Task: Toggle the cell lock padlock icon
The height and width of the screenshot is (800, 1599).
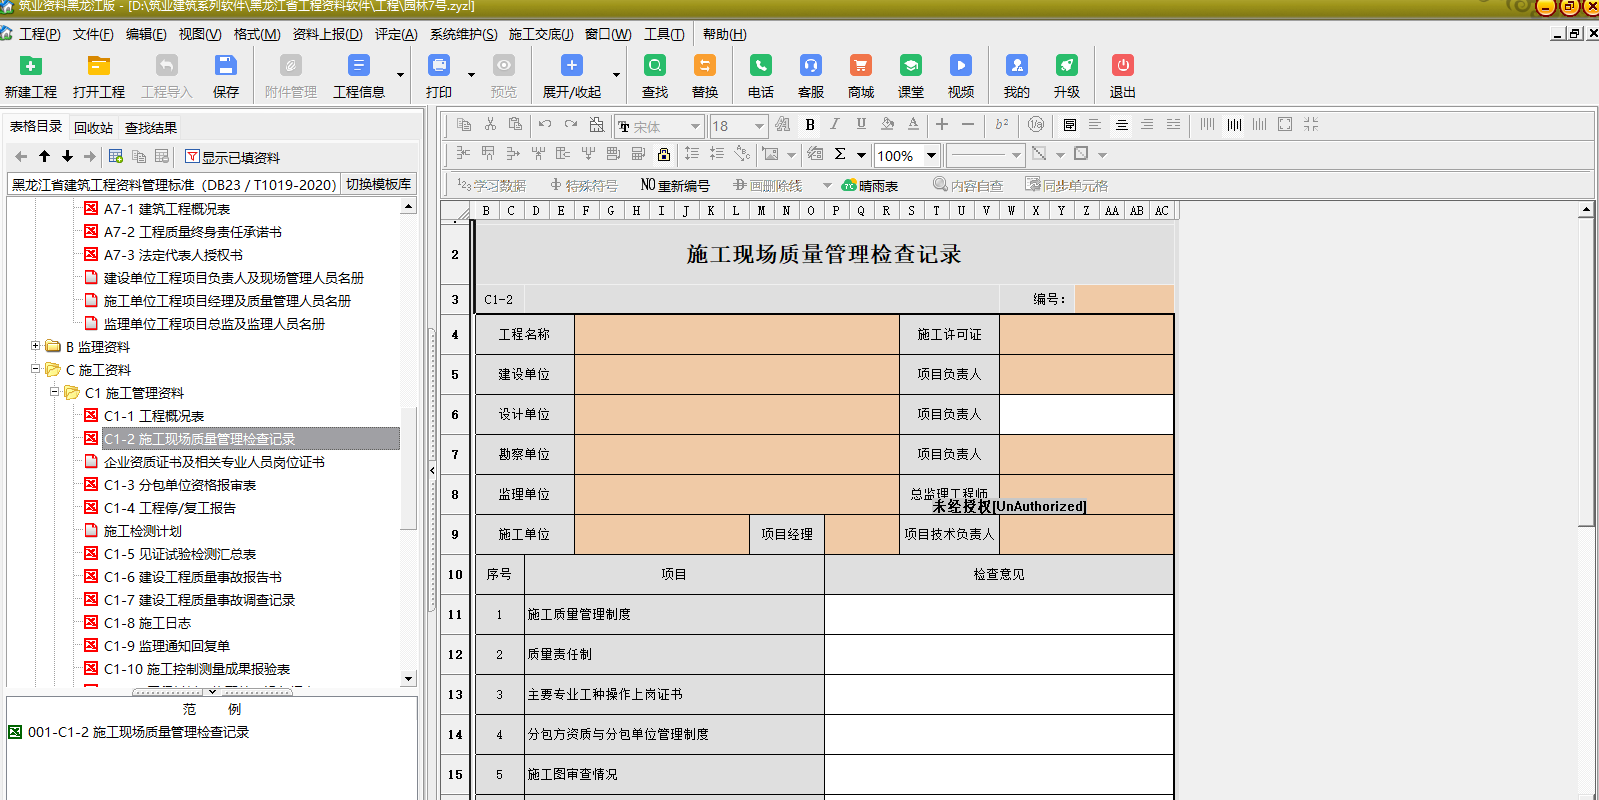Action: pos(664,154)
